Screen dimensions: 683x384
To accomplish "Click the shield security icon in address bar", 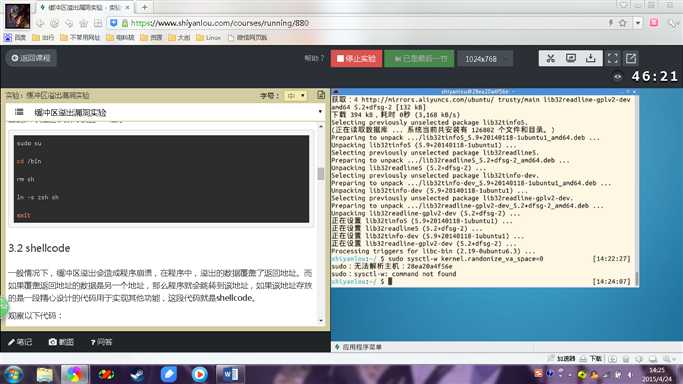I will [113, 23].
